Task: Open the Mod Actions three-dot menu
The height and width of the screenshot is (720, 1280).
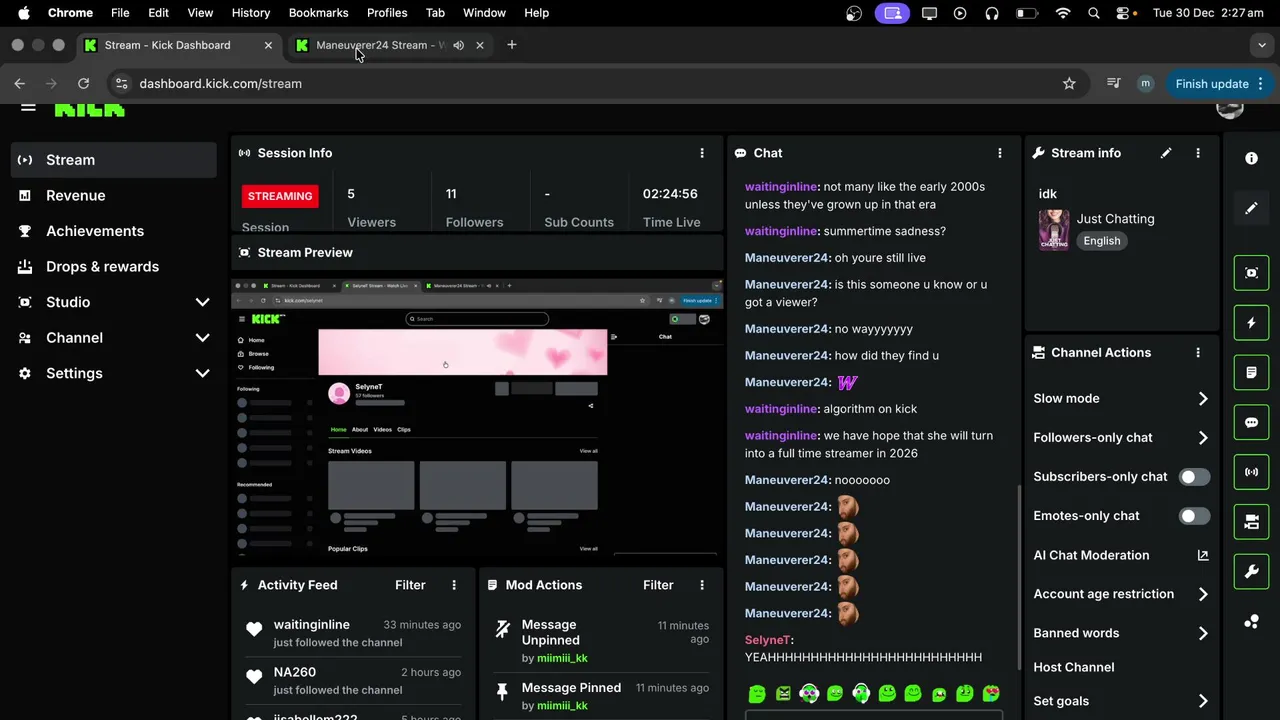Action: [x=702, y=585]
